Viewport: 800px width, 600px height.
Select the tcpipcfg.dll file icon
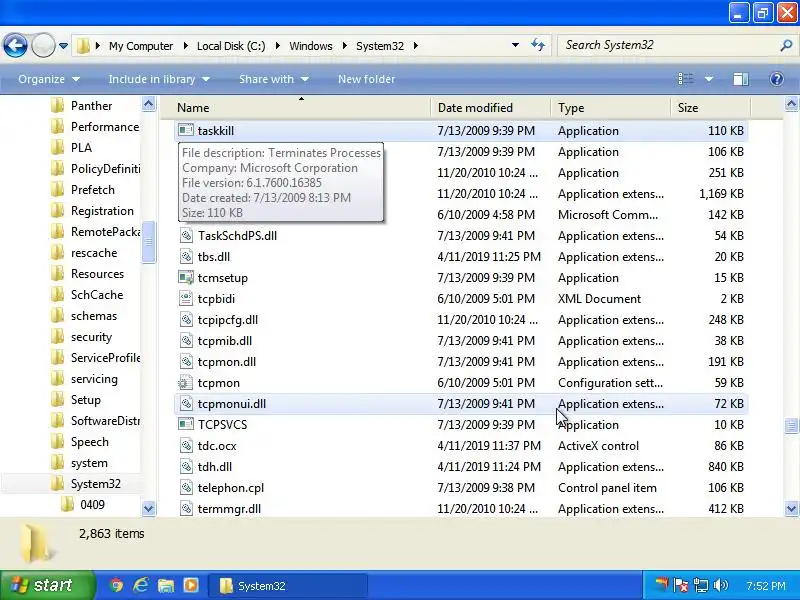186,320
